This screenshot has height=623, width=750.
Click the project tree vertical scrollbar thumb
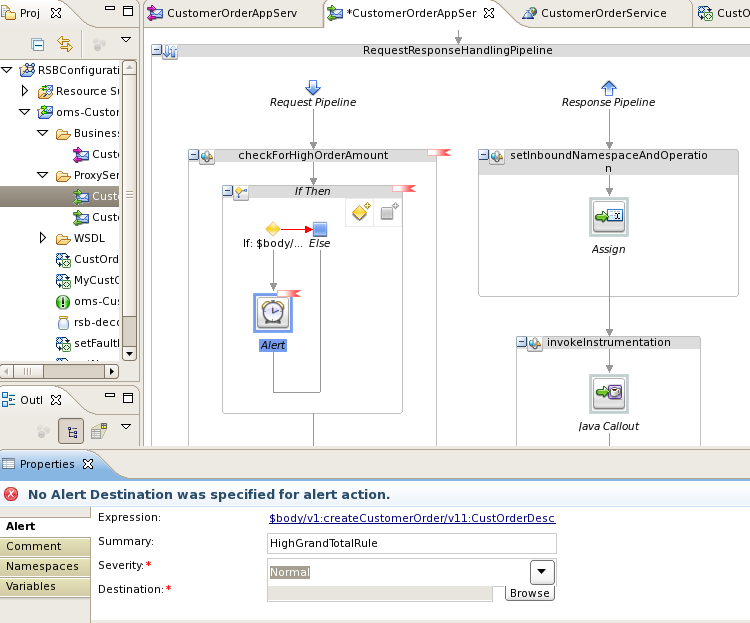tap(129, 195)
